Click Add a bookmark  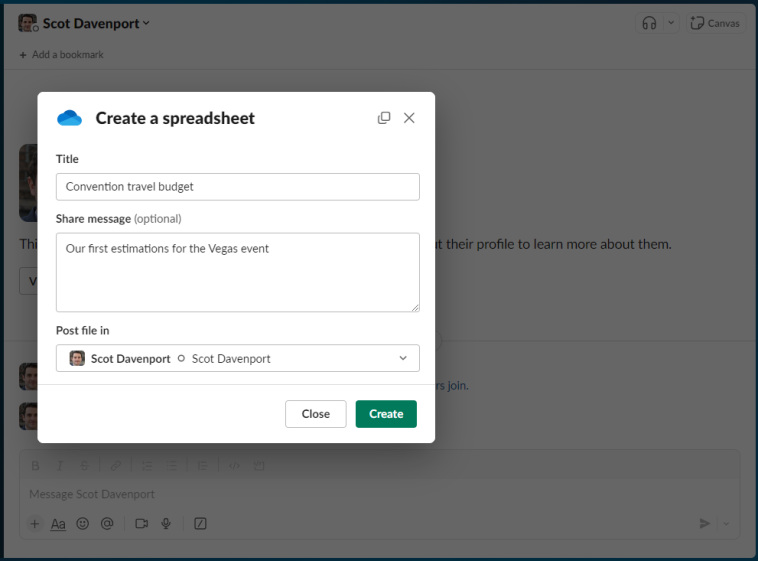(x=61, y=55)
